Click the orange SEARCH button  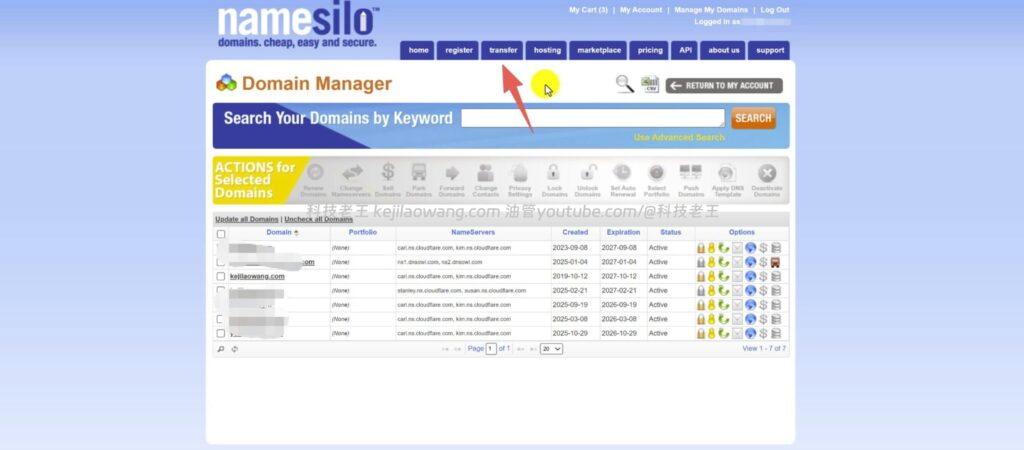tap(753, 118)
